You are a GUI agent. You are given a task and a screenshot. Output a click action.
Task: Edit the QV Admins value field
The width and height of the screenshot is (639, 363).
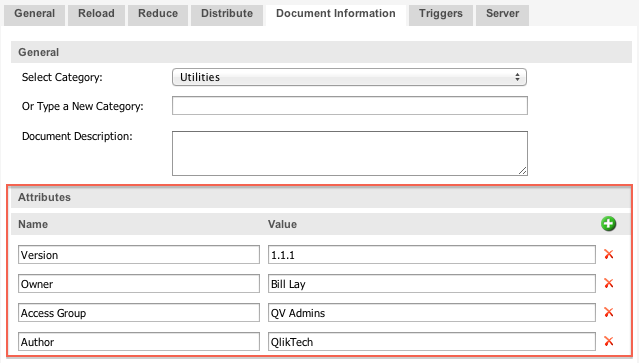(432, 312)
